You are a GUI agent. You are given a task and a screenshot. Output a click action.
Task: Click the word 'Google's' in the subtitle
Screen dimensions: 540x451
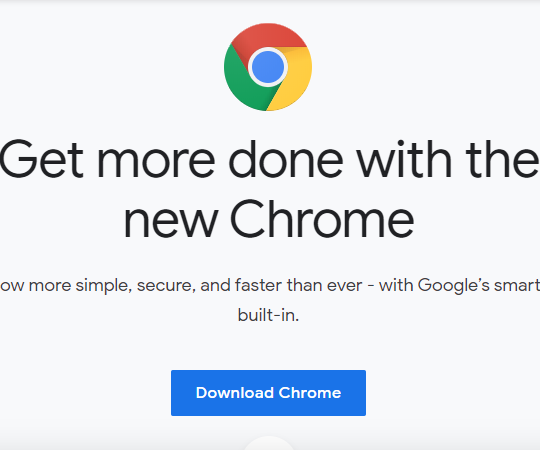point(454,286)
